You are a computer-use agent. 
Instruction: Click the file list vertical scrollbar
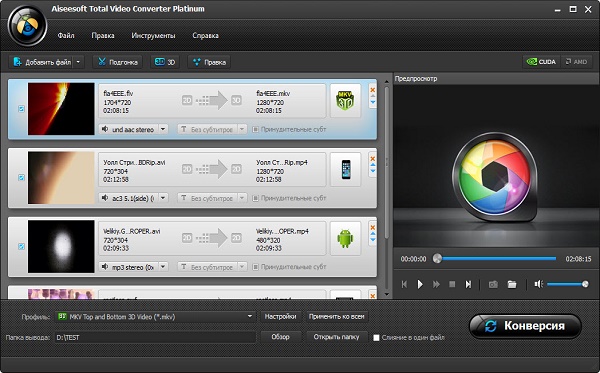tap(386, 163)
